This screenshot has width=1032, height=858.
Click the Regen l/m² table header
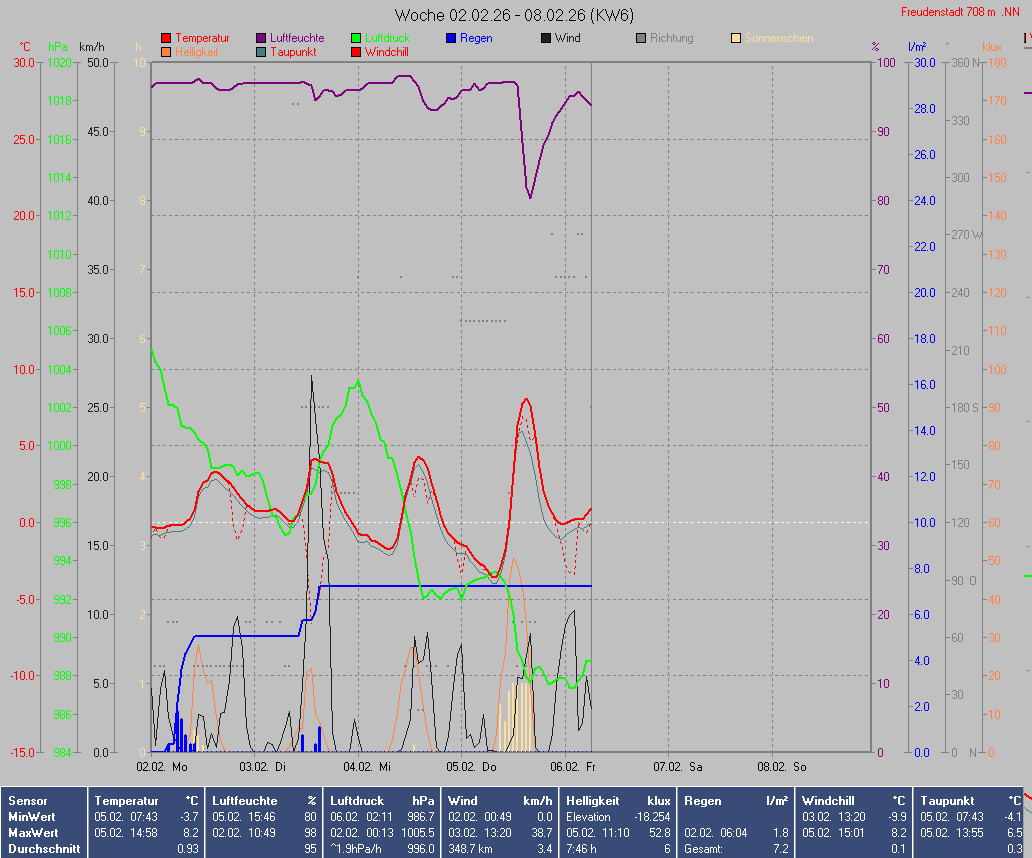click(736, 801)
